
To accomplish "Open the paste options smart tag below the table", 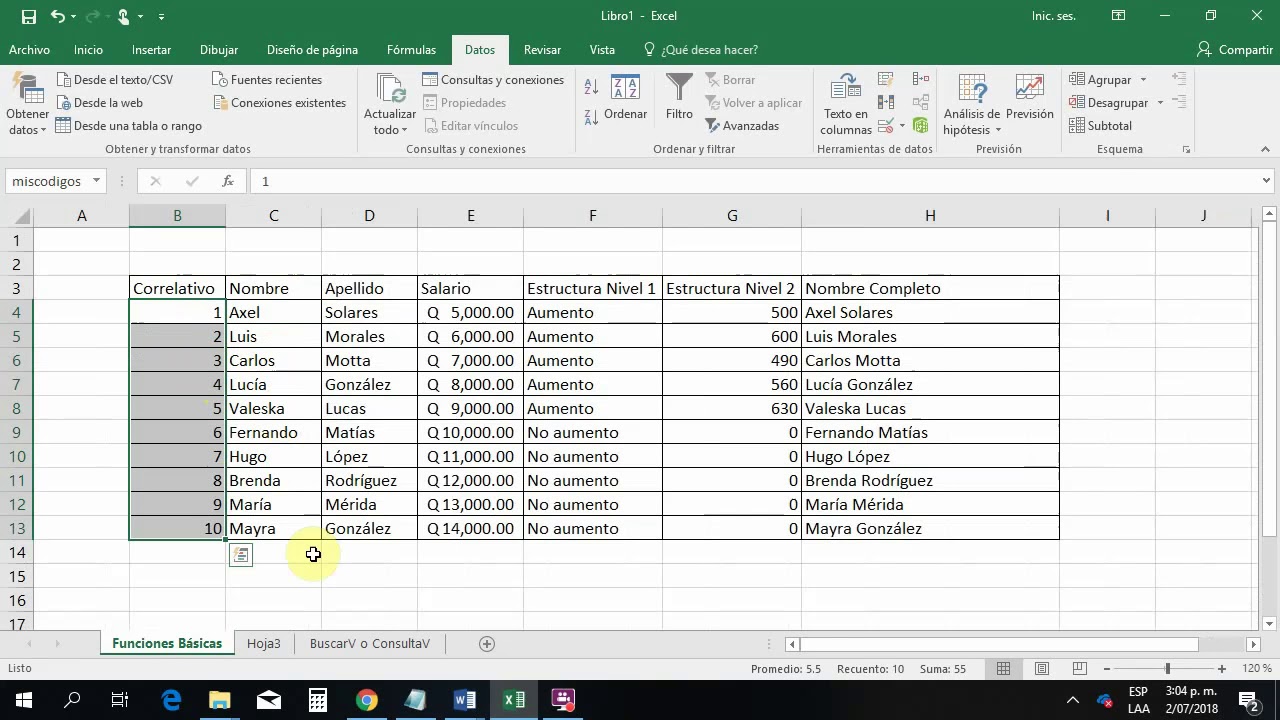I will pyautogui.click(x=241, y=555).
